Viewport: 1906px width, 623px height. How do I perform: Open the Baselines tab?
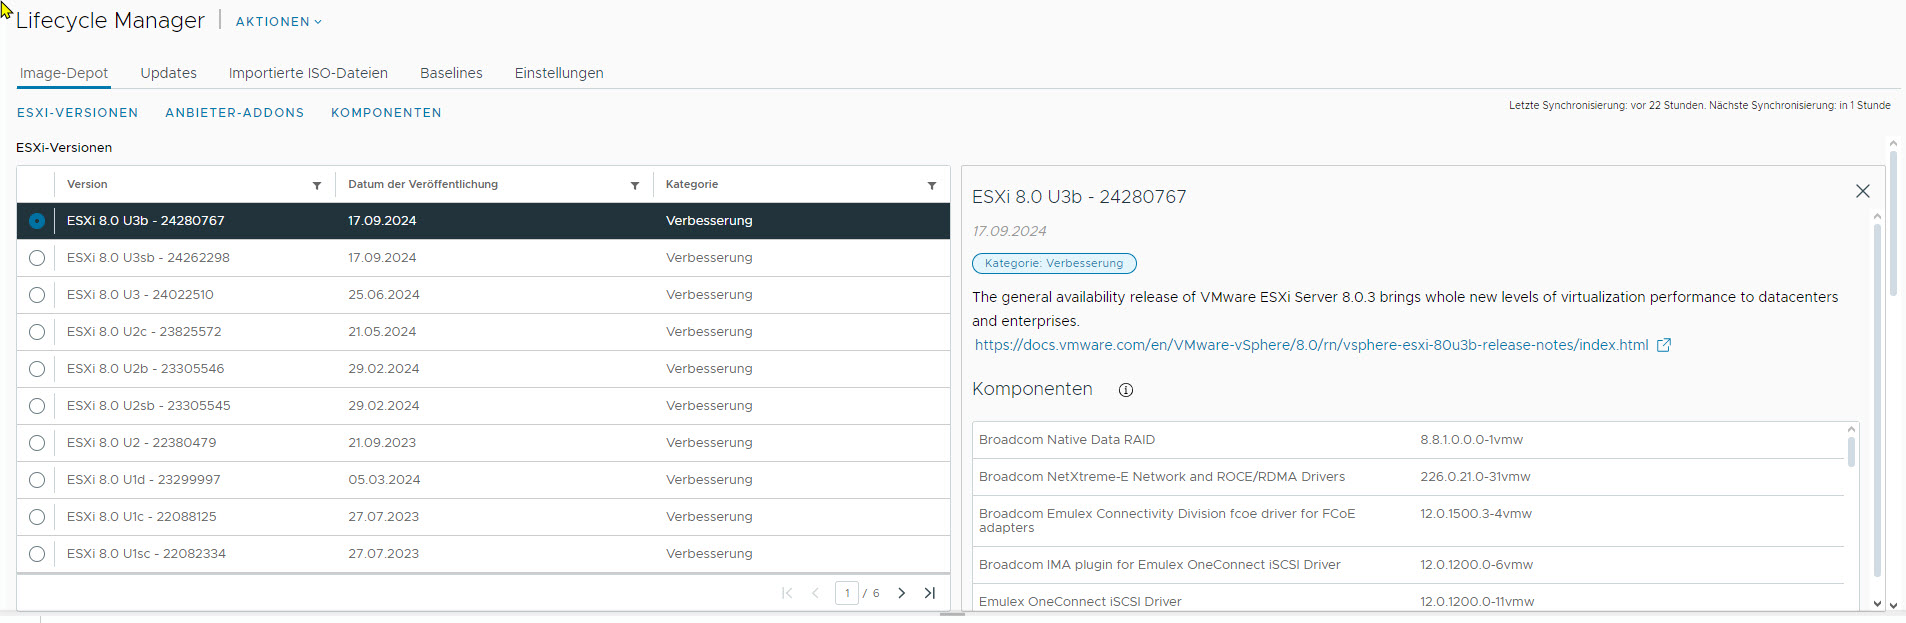[x=451, y=73]
